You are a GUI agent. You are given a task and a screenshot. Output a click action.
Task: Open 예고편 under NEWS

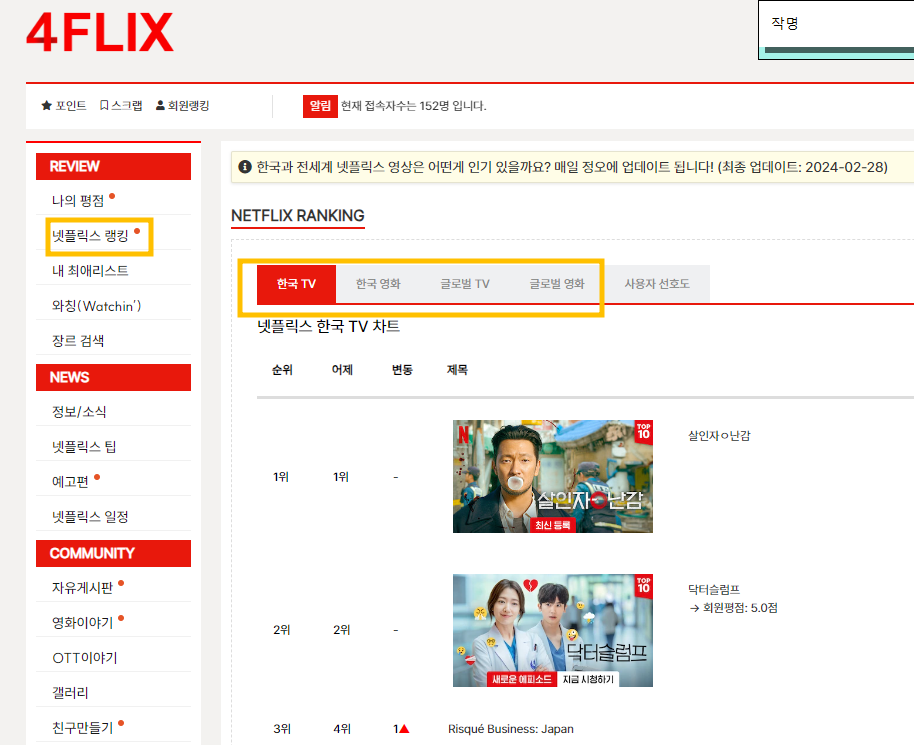coord(70,481)
